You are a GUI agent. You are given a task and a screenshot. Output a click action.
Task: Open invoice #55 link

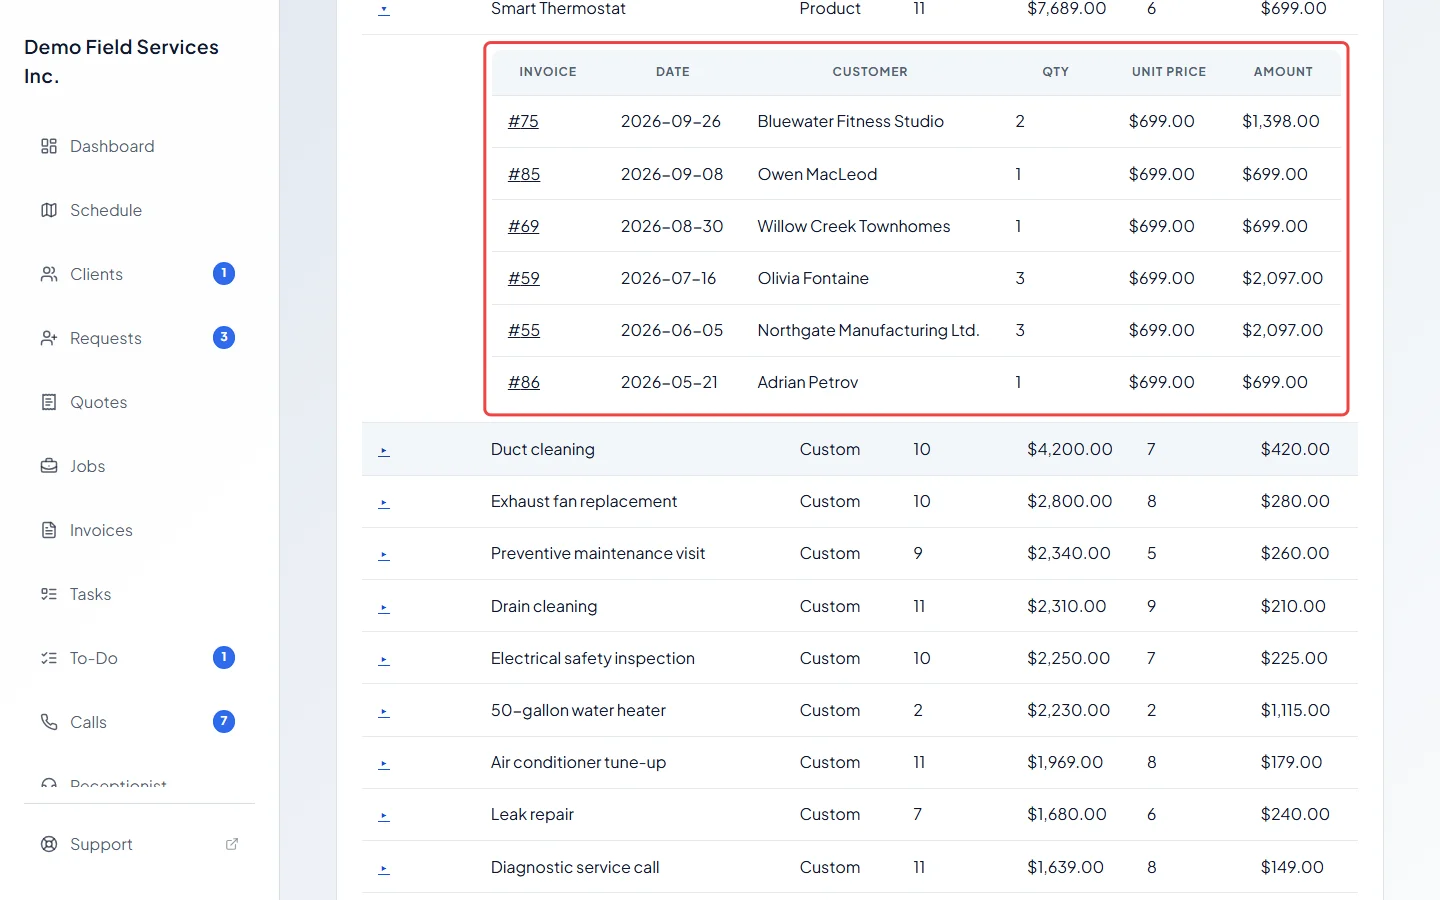click(x=524, y=330)
